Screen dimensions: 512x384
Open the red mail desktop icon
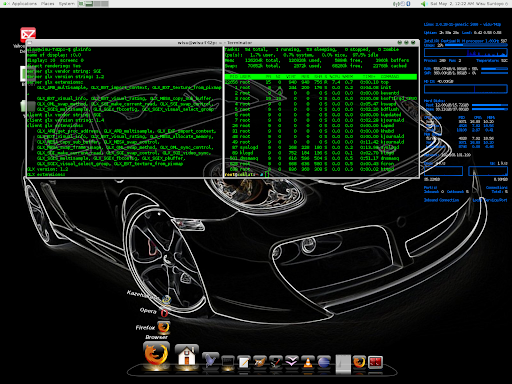point(28,35)
